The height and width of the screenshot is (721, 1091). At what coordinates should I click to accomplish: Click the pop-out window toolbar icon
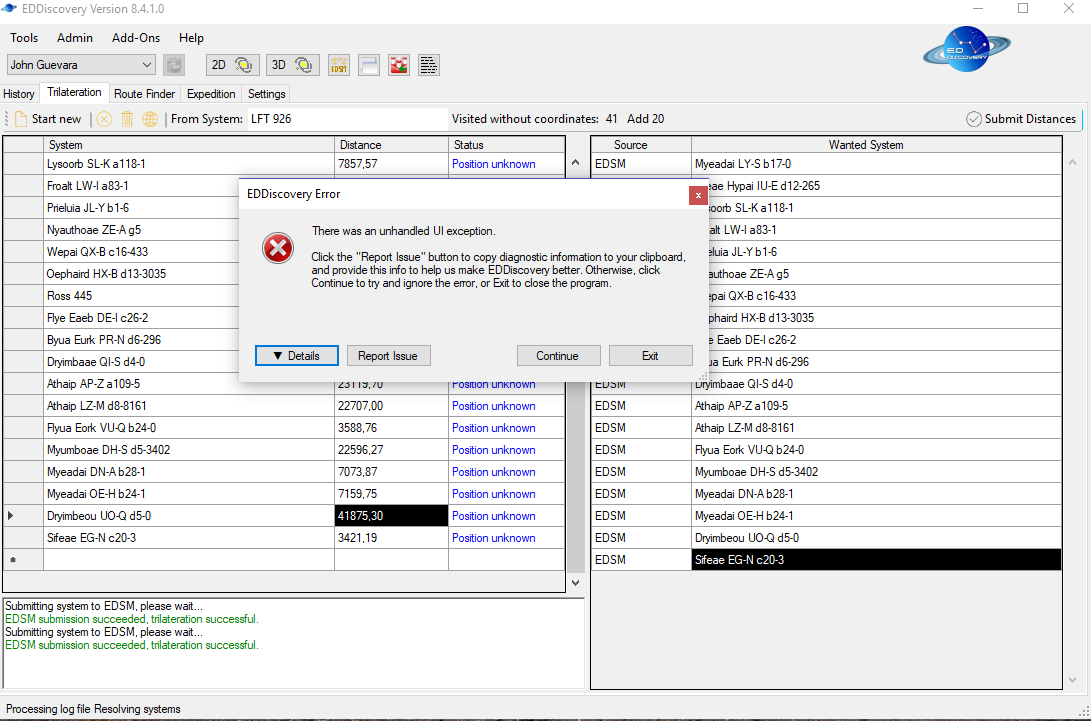[368, 64]
